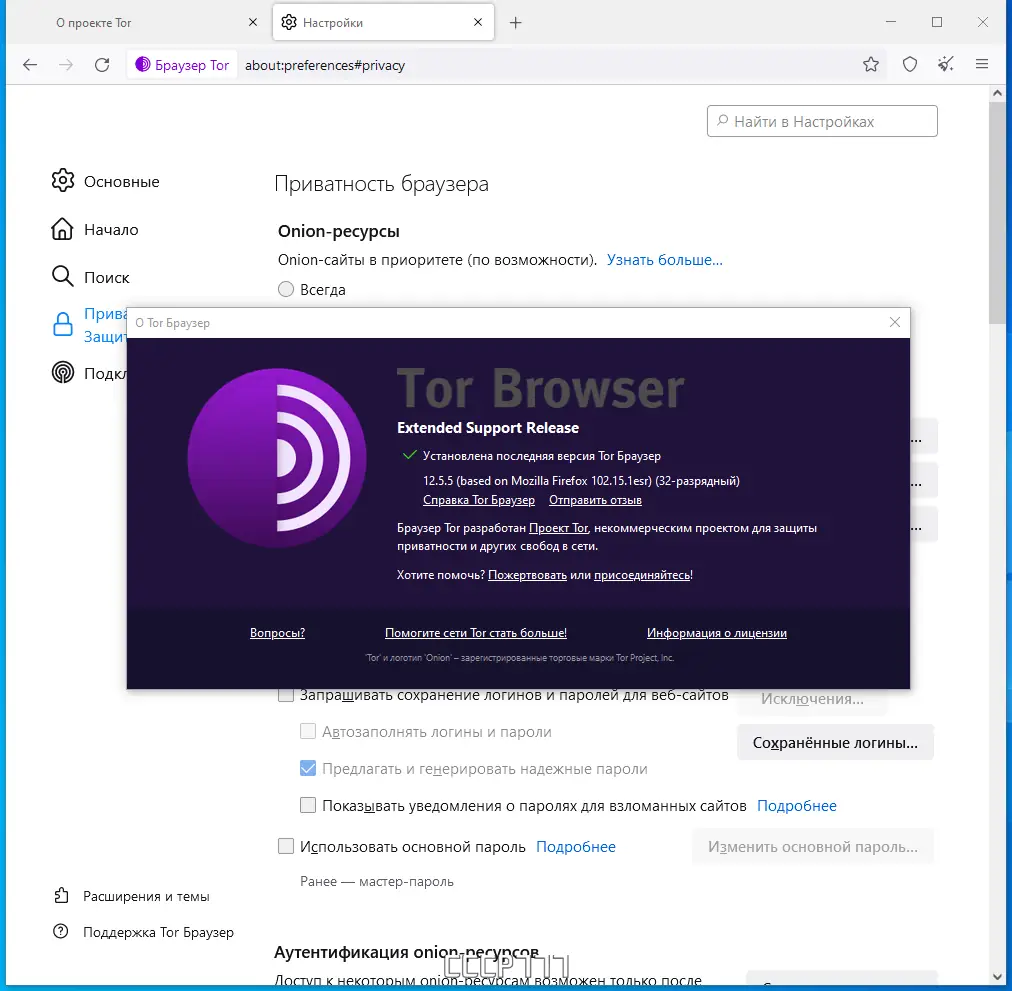Click Изменить основной пароль… button
The image size is (1012, 991).
pyautogui.click(x=813, y=846)
